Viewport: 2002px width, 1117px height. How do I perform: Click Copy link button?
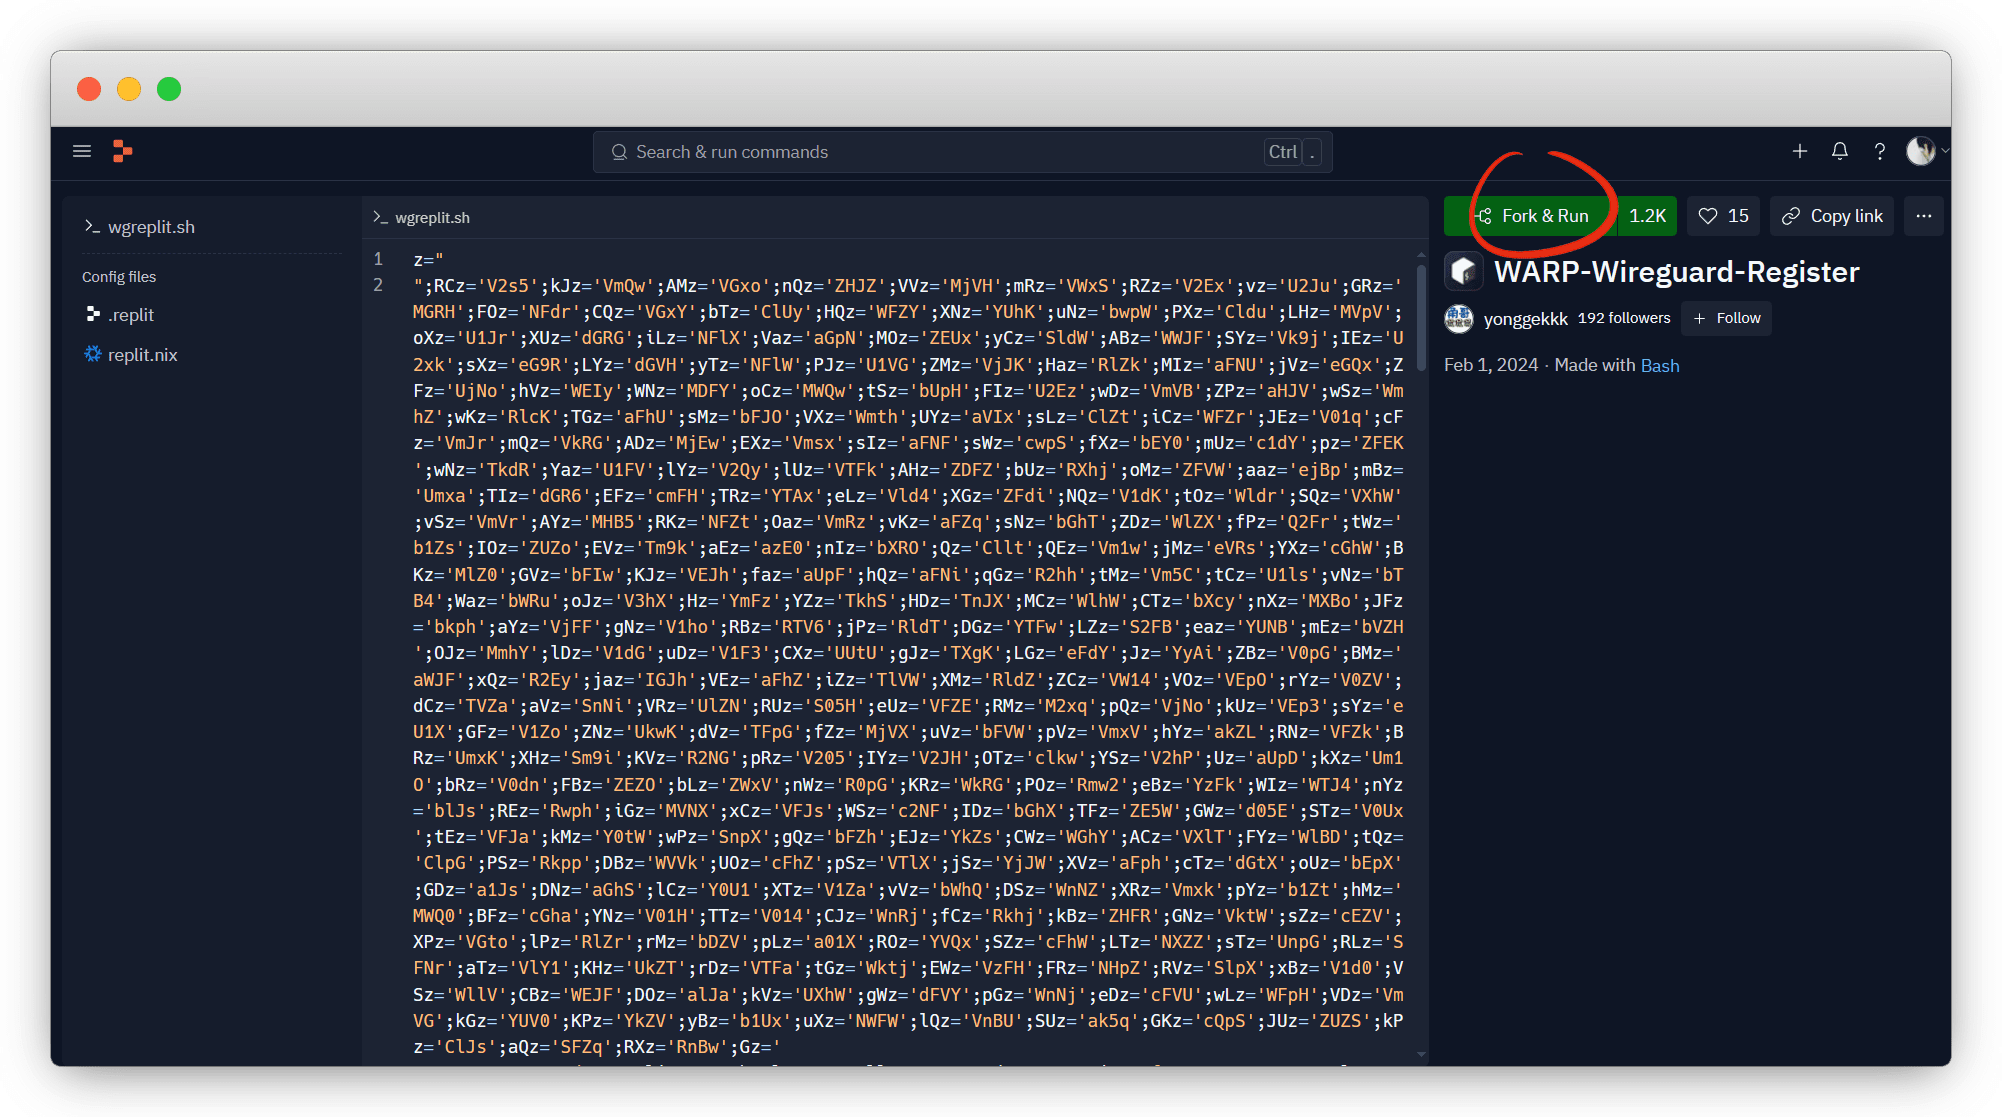coord(1832,216)
